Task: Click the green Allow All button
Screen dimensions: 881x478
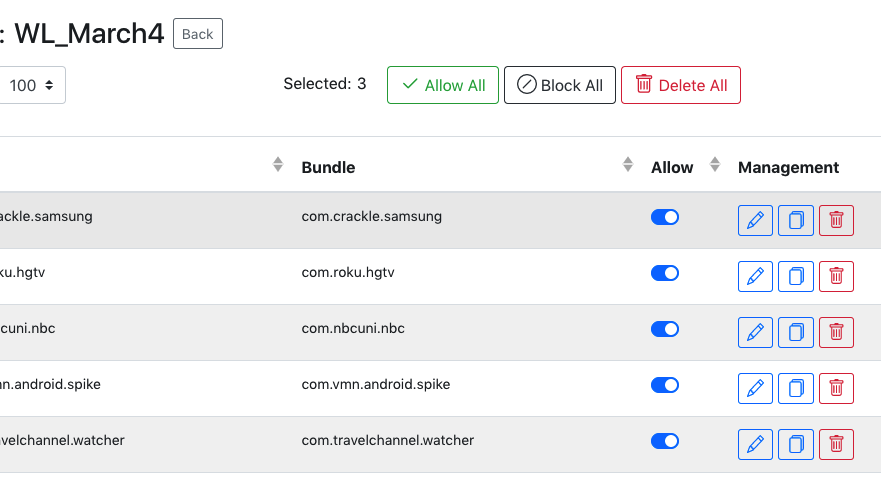Action: (x=443, y=85)
